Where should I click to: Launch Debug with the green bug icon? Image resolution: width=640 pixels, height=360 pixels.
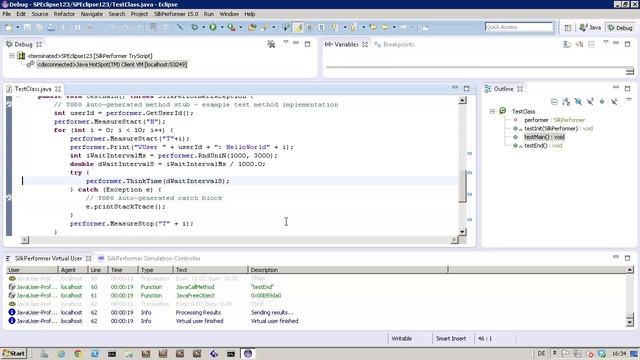[195, 27]
